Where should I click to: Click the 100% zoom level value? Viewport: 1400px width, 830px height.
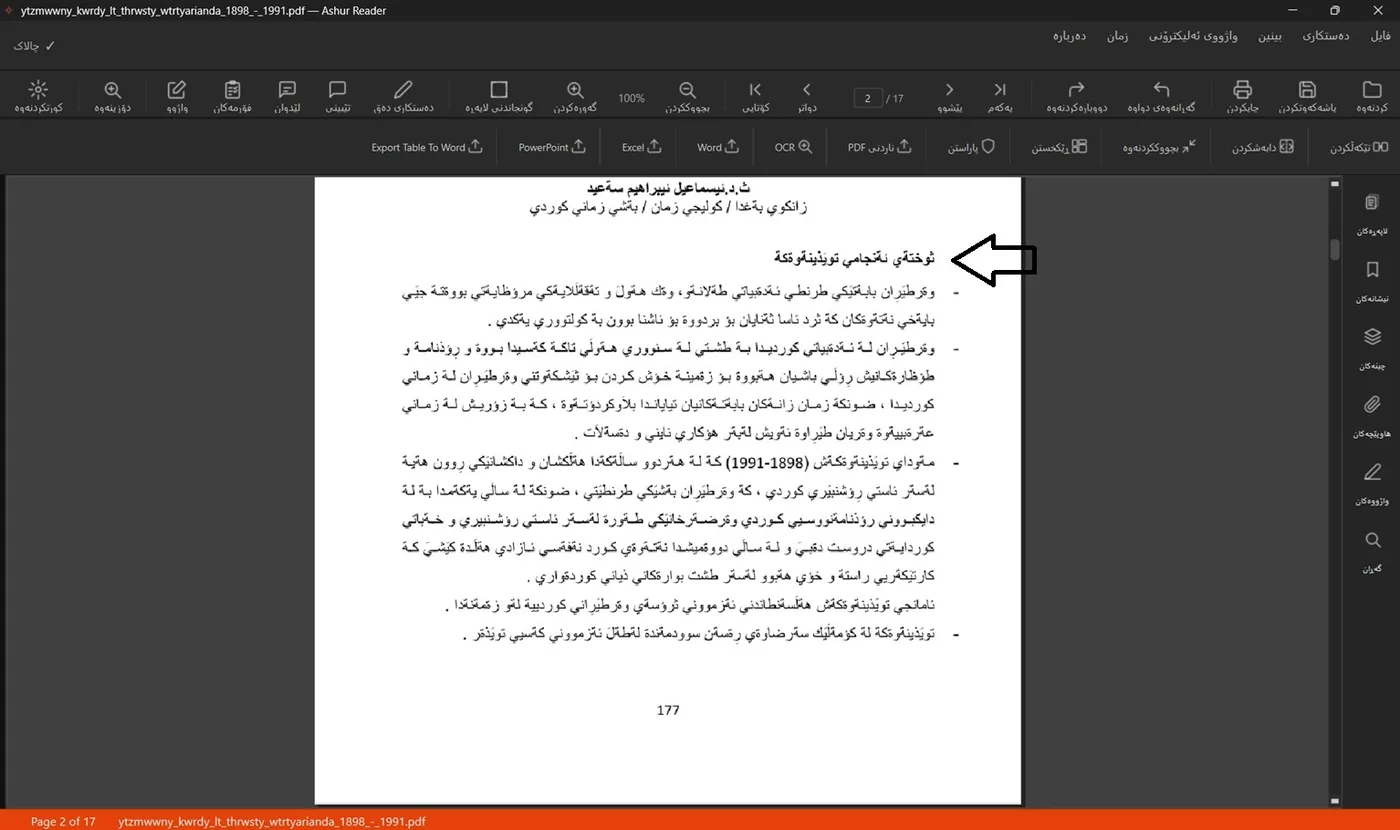(x=631, y=98)
